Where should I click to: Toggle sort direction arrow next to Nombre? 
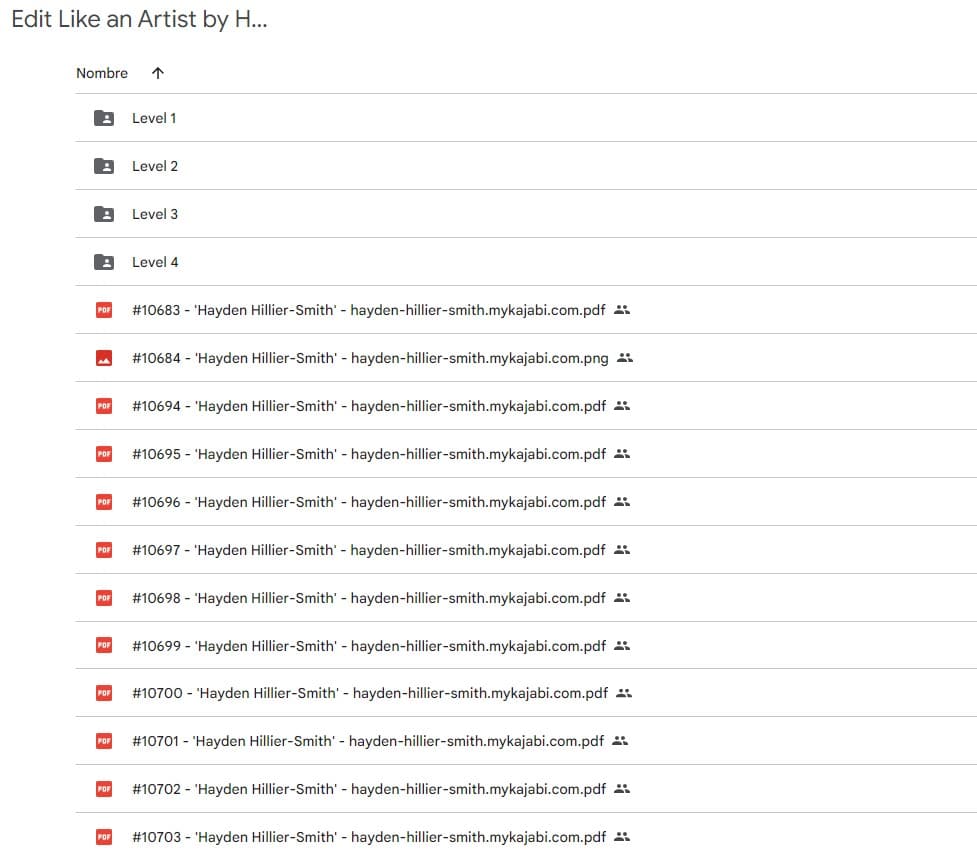(158, 73)
